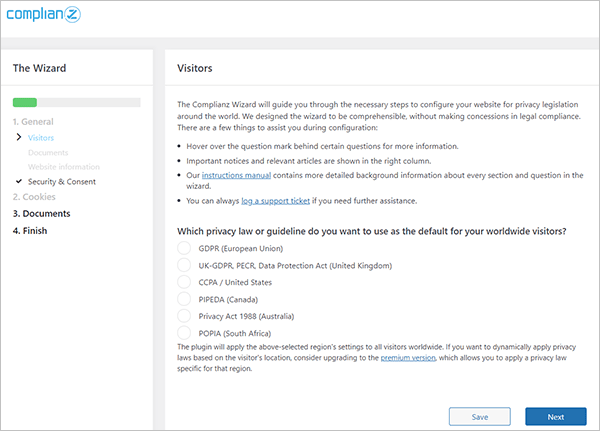Expand the Cookies wizard step
This screenshot has width=600, height=431.
(x=35, y=197)
